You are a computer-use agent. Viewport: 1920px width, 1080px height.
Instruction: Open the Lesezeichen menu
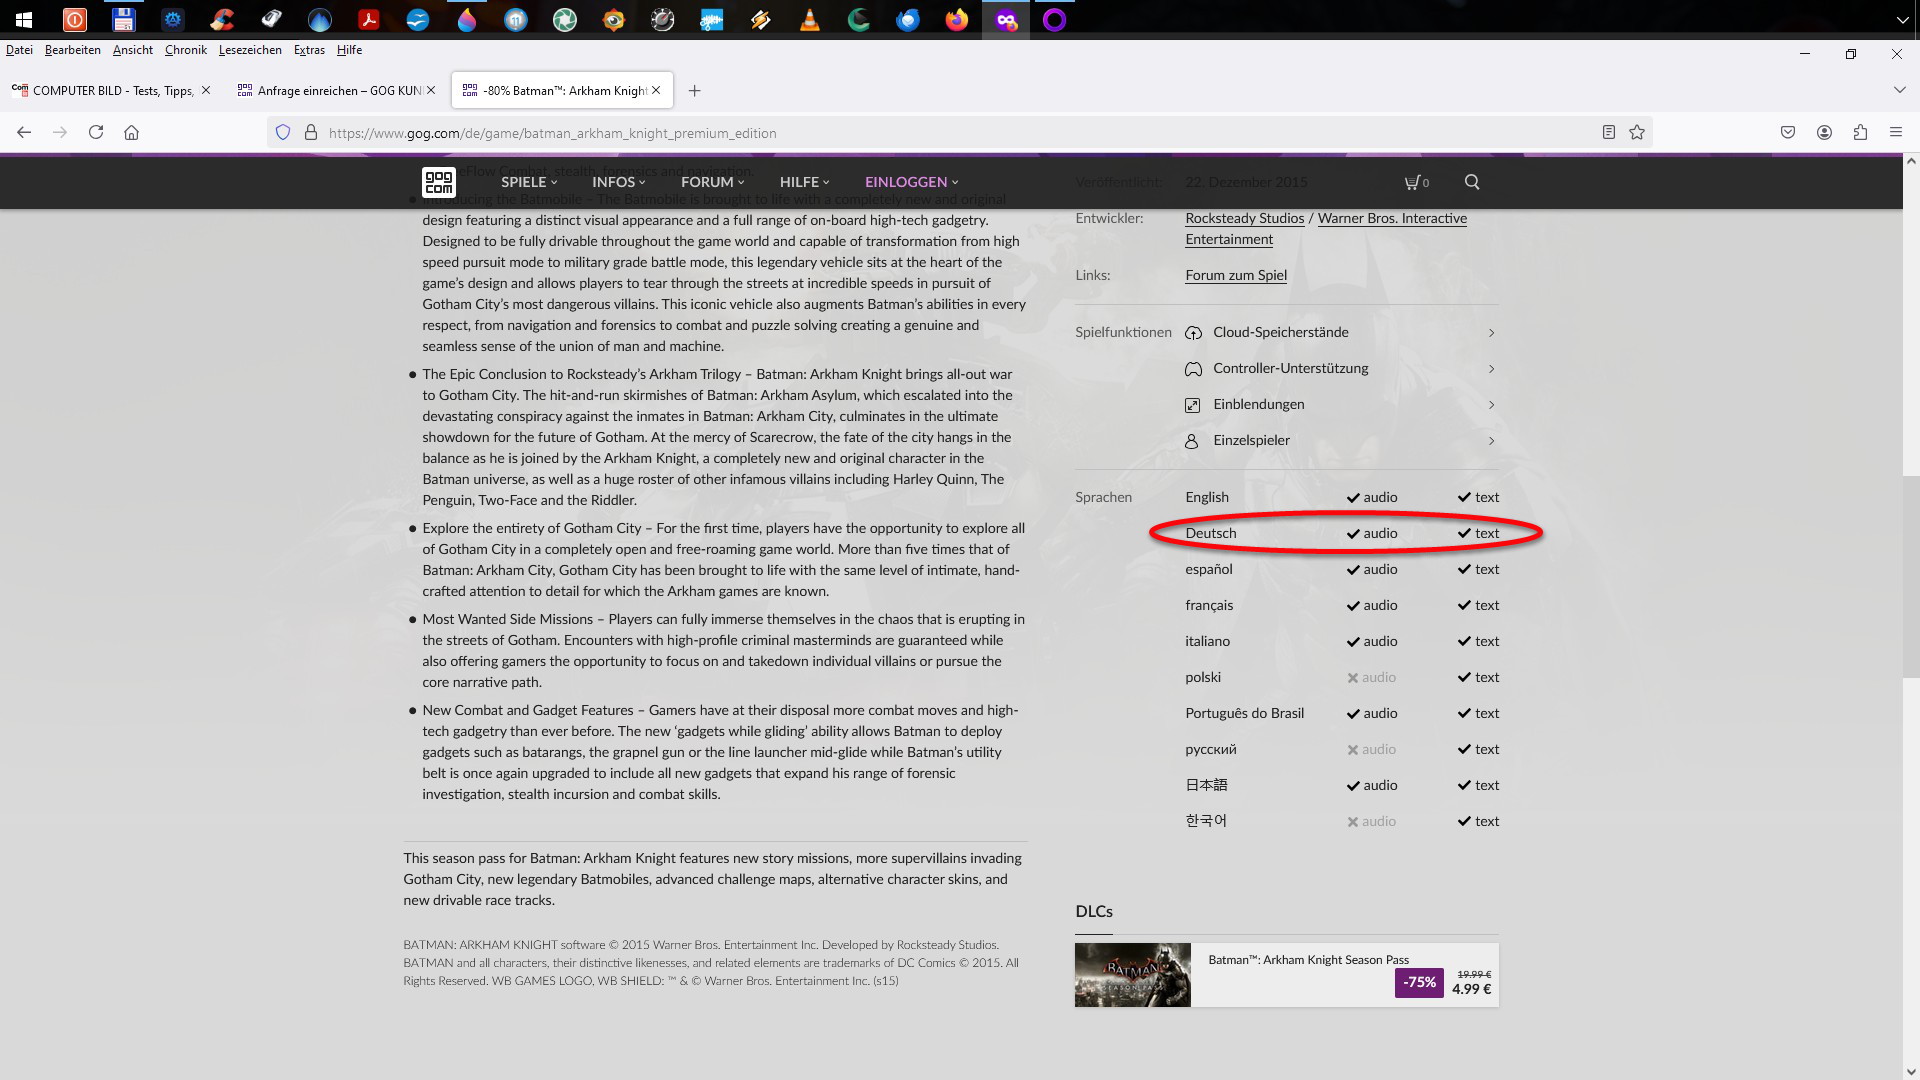click(x=250, y=50)
